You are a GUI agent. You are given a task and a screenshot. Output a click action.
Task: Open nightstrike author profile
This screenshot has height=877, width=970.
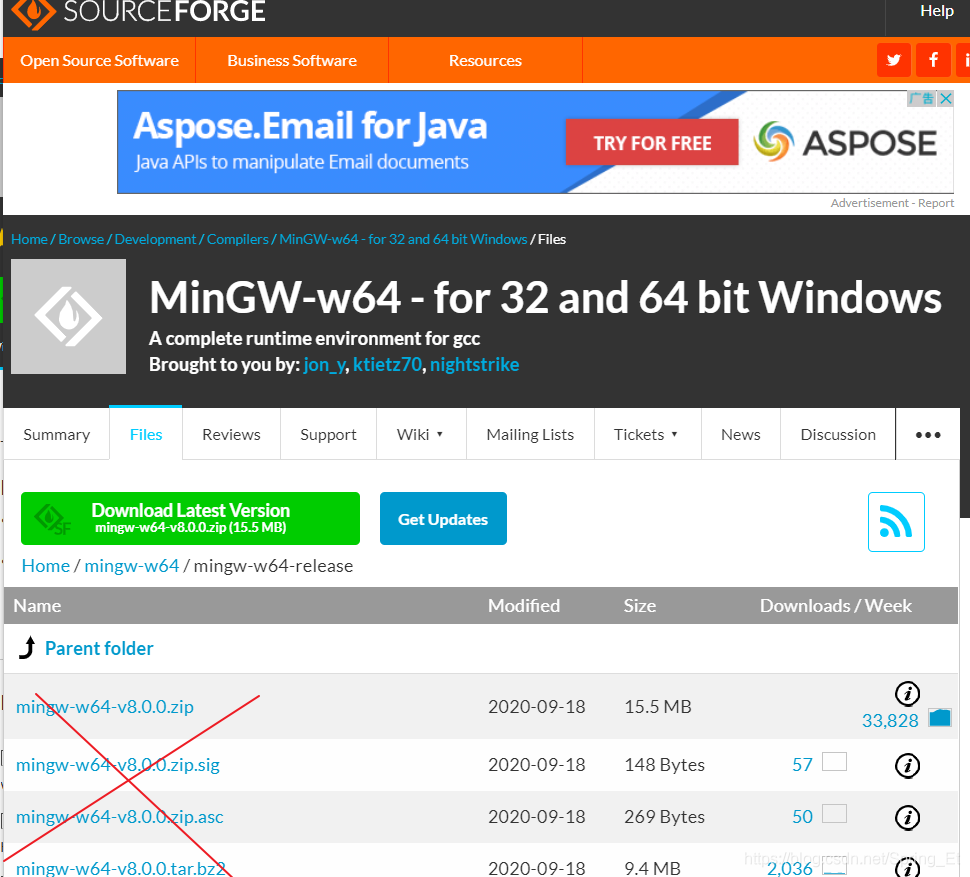[x=474, y=364]
